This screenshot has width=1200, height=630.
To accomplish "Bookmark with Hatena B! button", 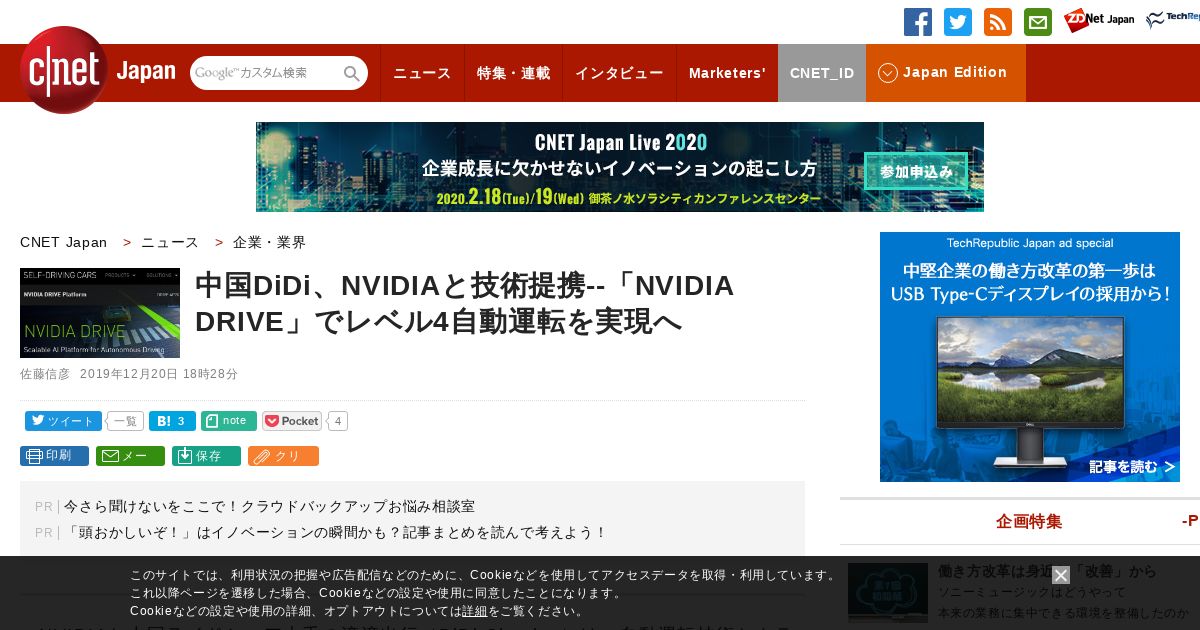I will [x=172, y=421].
